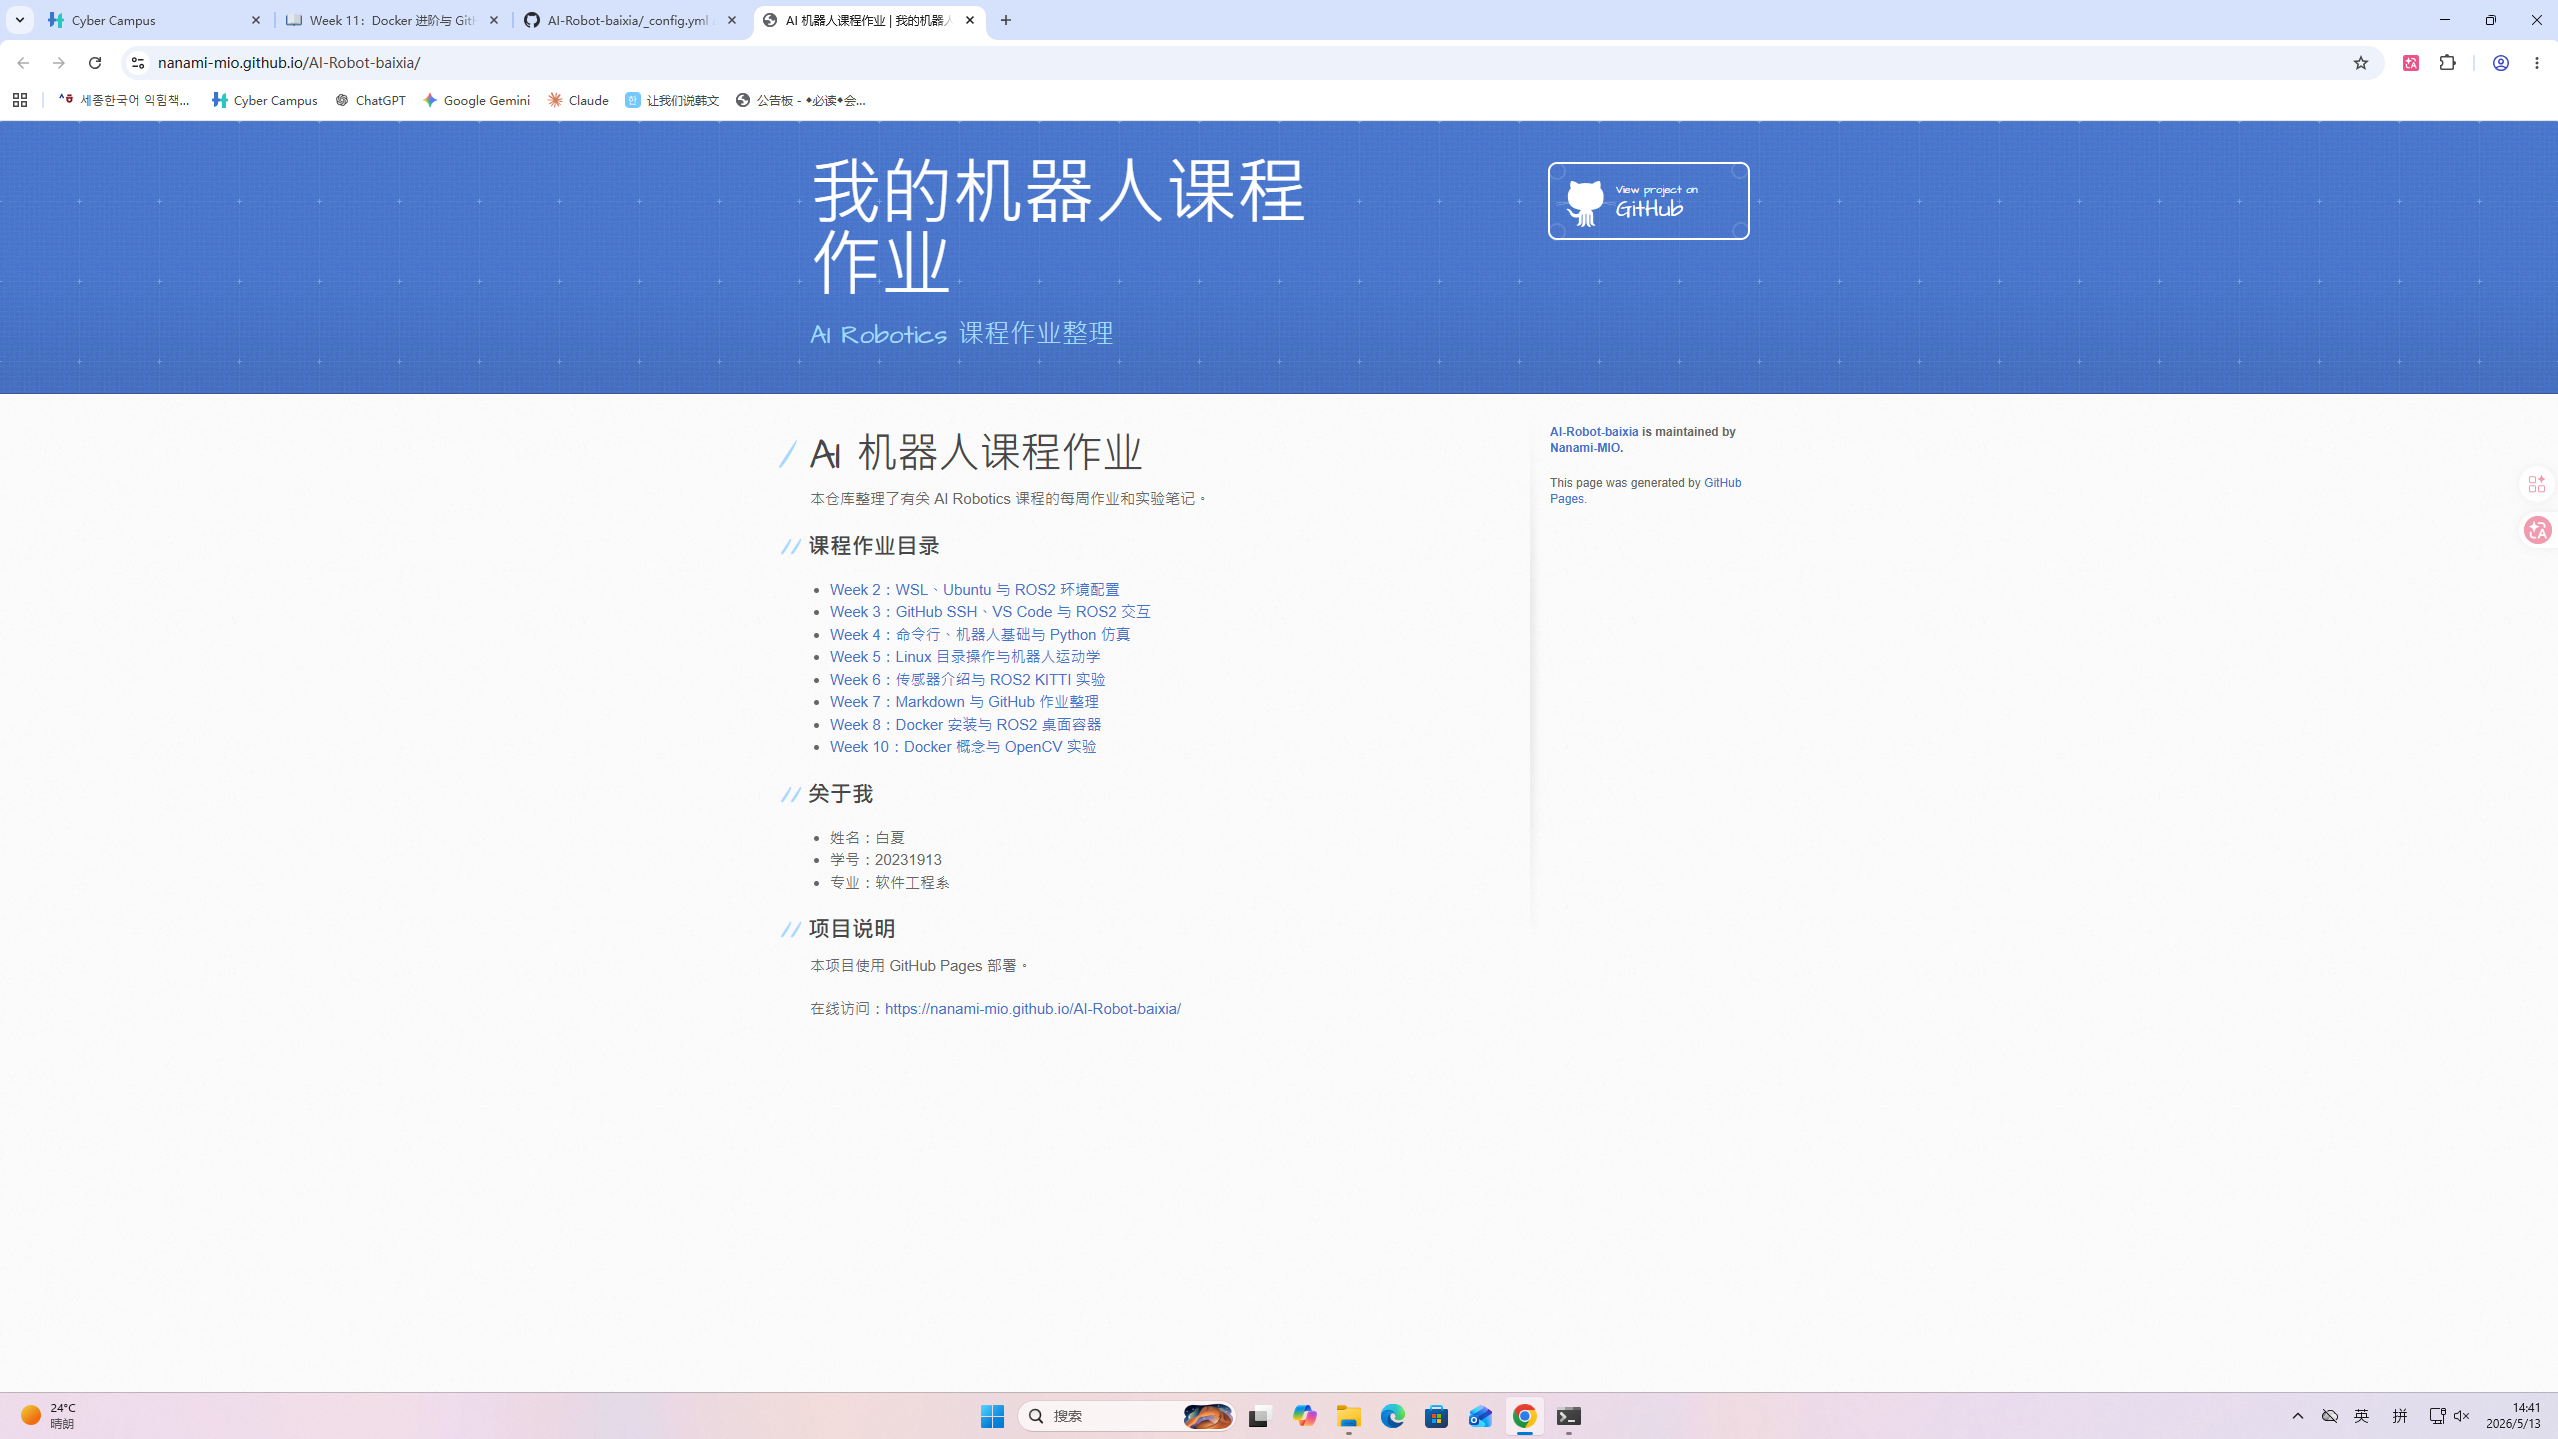
Task: Open the 让我们说韩文 bookmark
Action: pos(672,100)
